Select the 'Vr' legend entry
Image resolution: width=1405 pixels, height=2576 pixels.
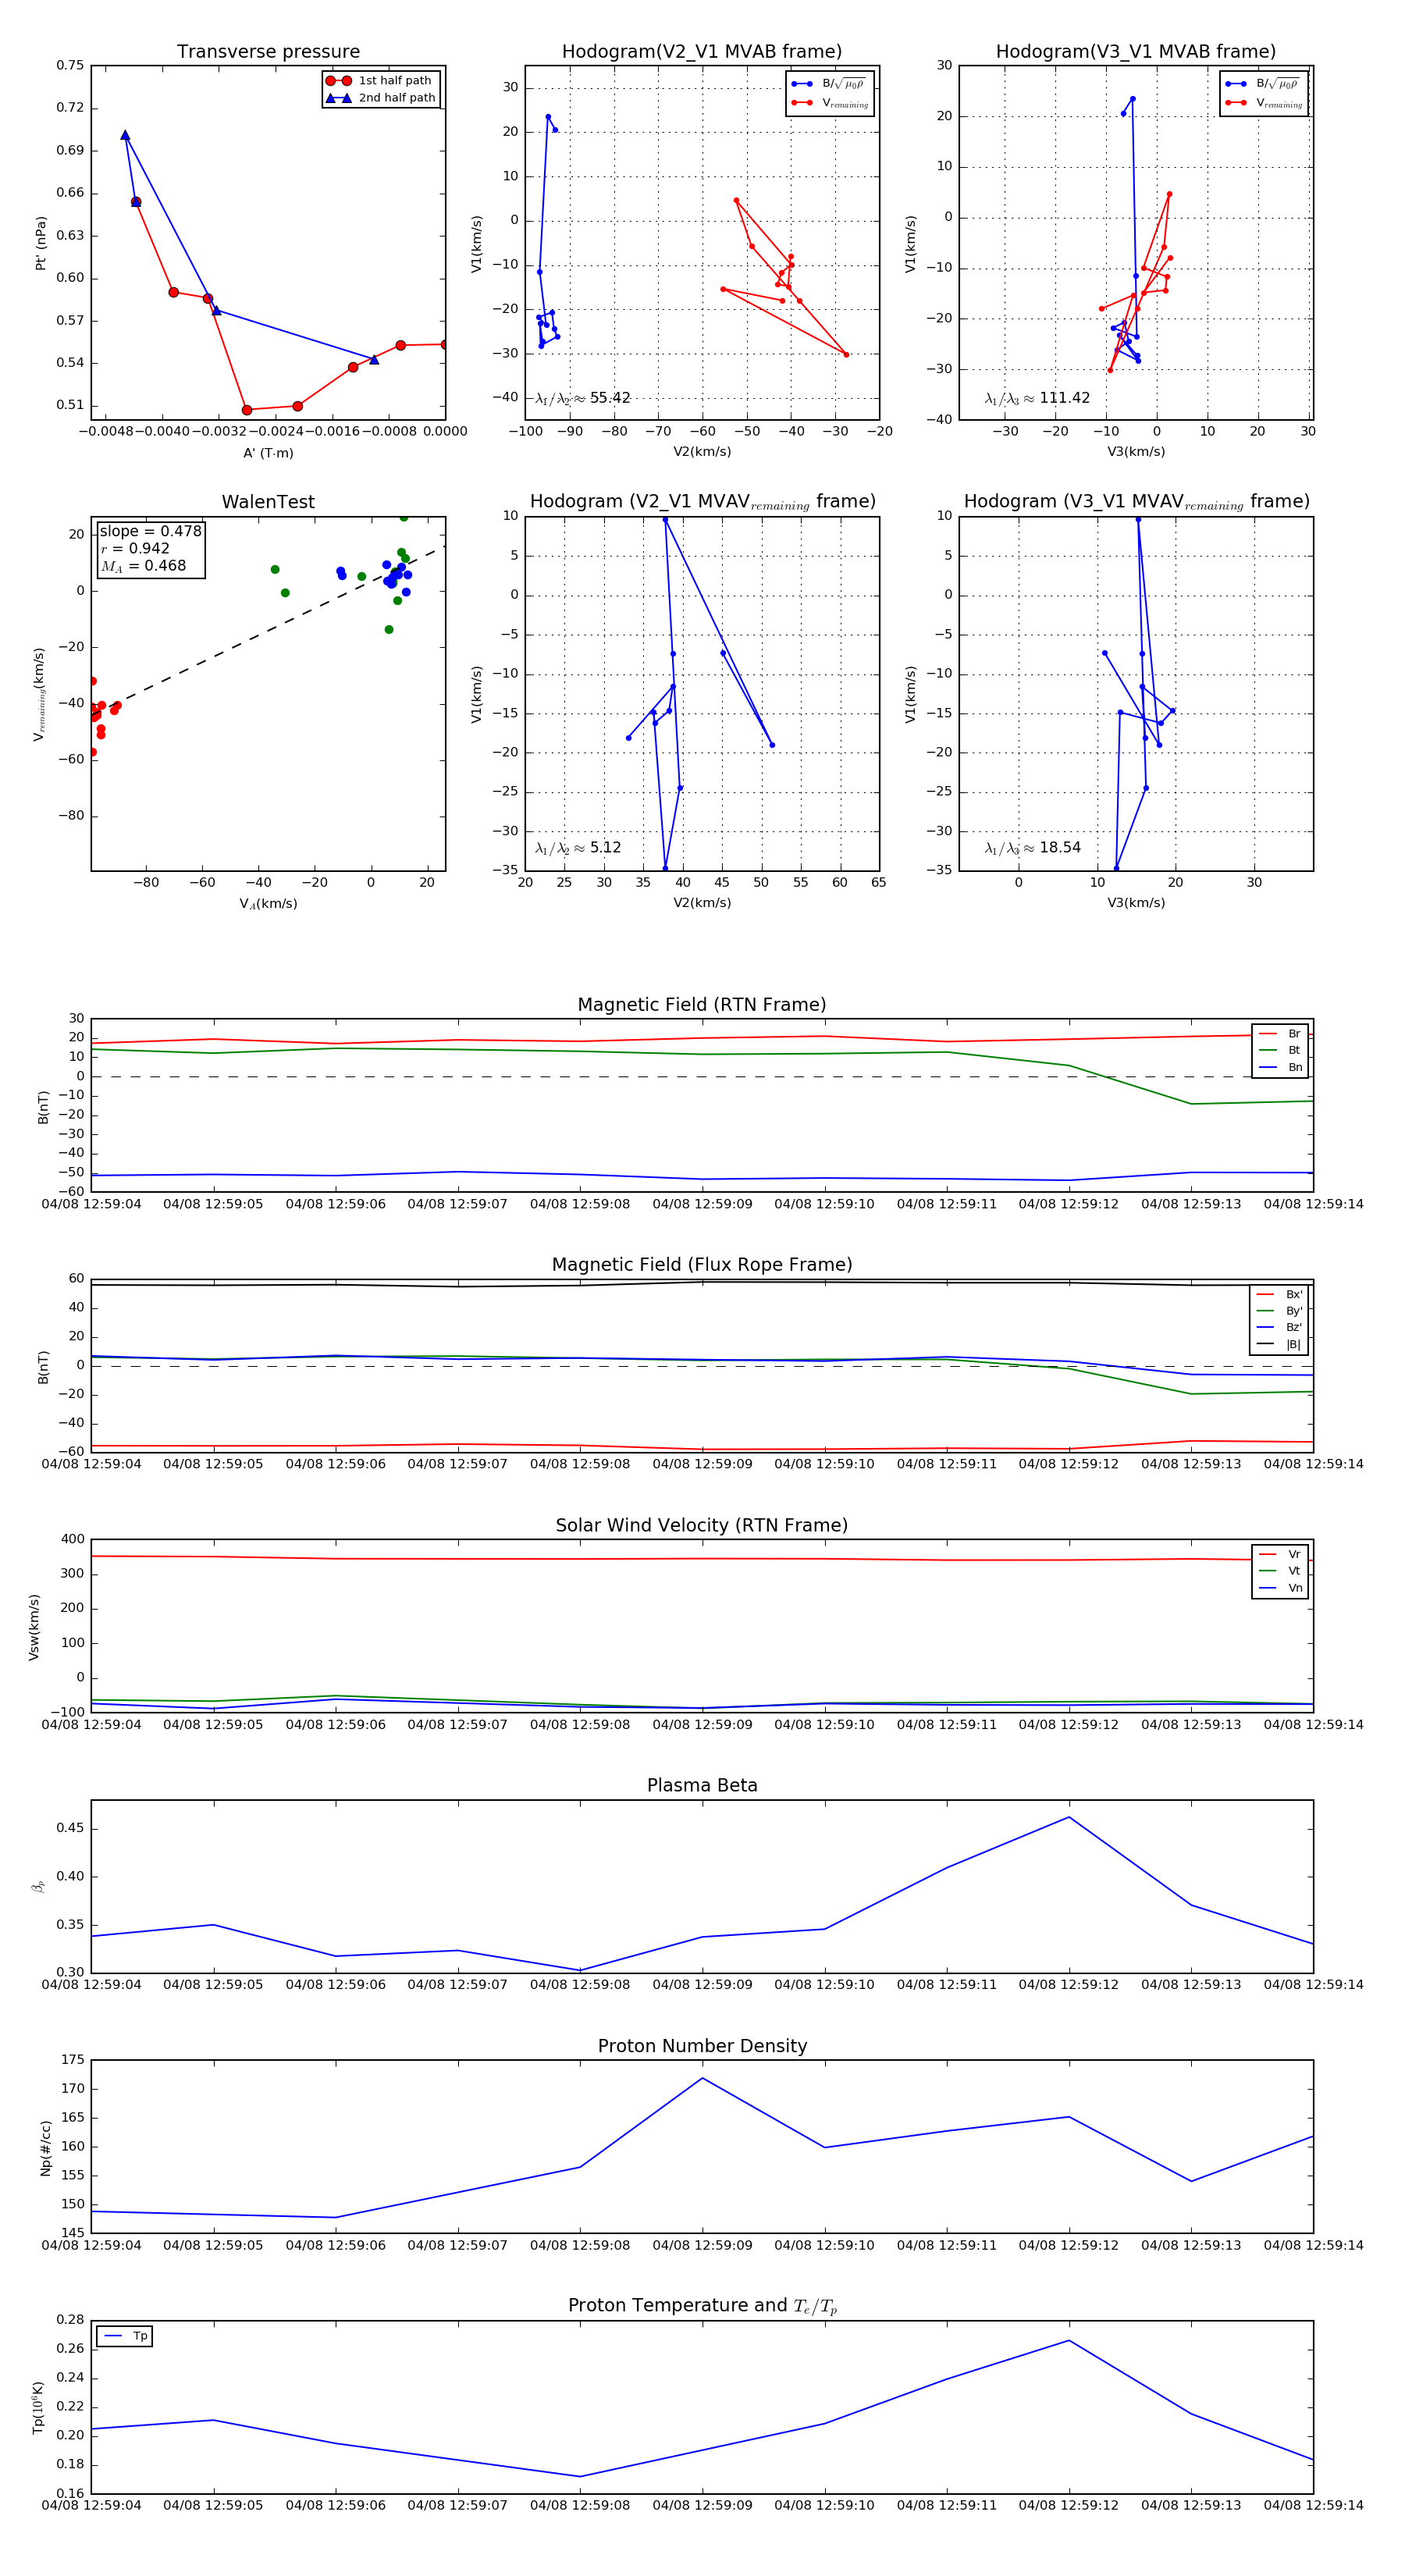pos(1280,1554)
